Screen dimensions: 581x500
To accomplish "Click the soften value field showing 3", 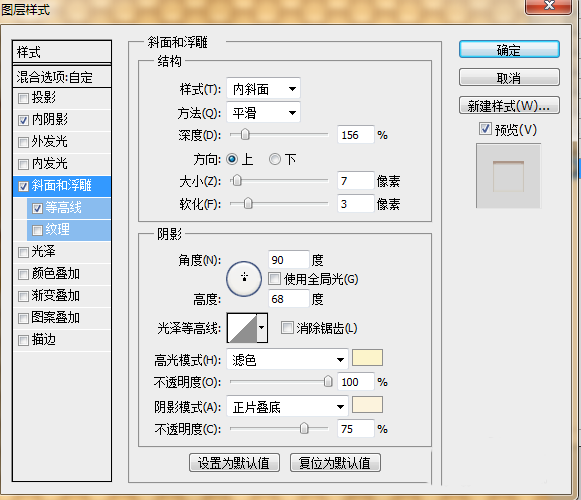I will 356,203.
